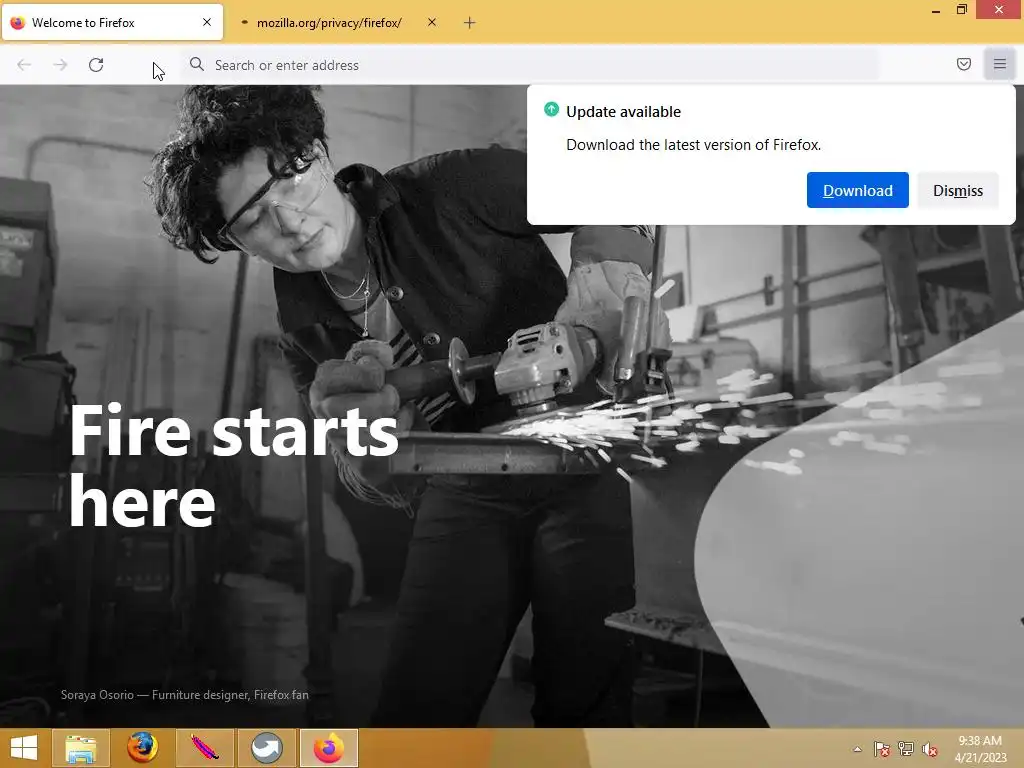1024x768 pixels.
Task: Select the active Firefox taskbar button
Action: tap(328, 748)
